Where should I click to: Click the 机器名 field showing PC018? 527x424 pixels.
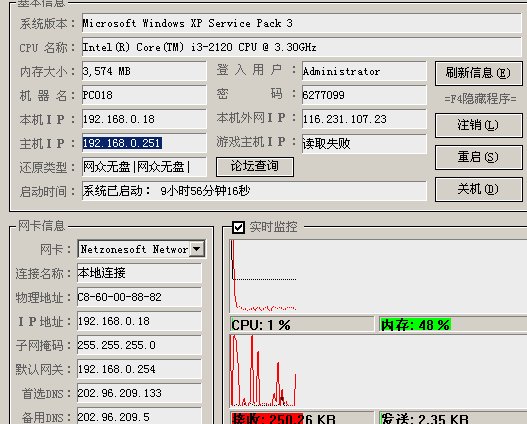[144, 95]
